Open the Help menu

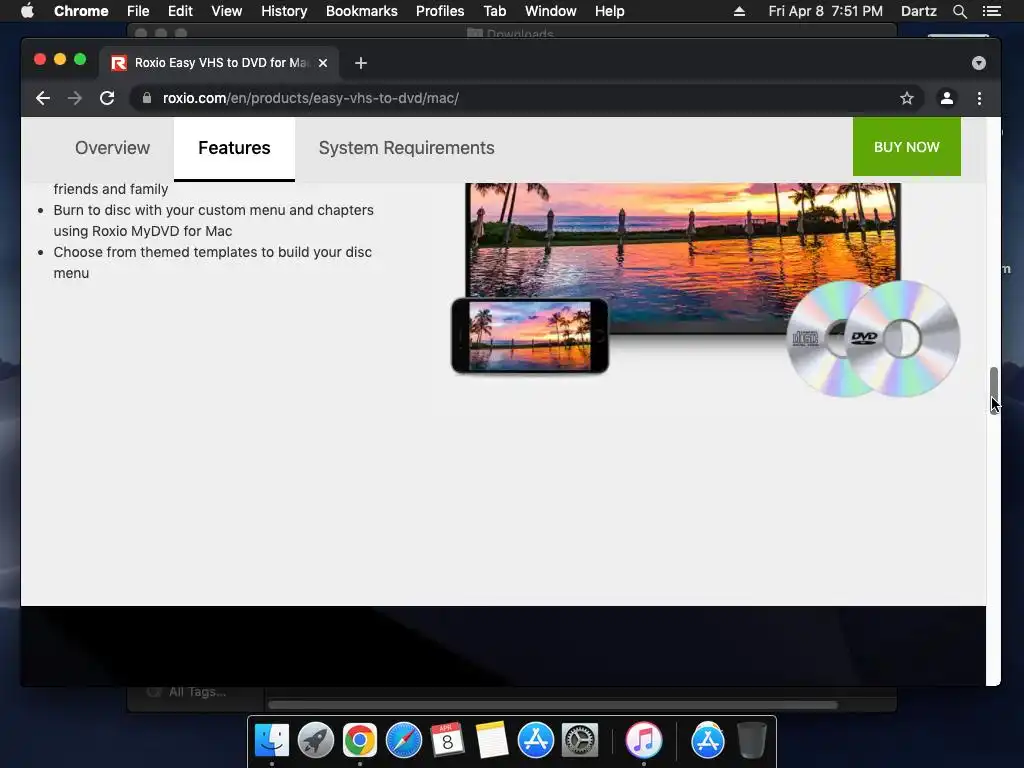(x=609, y=11)
